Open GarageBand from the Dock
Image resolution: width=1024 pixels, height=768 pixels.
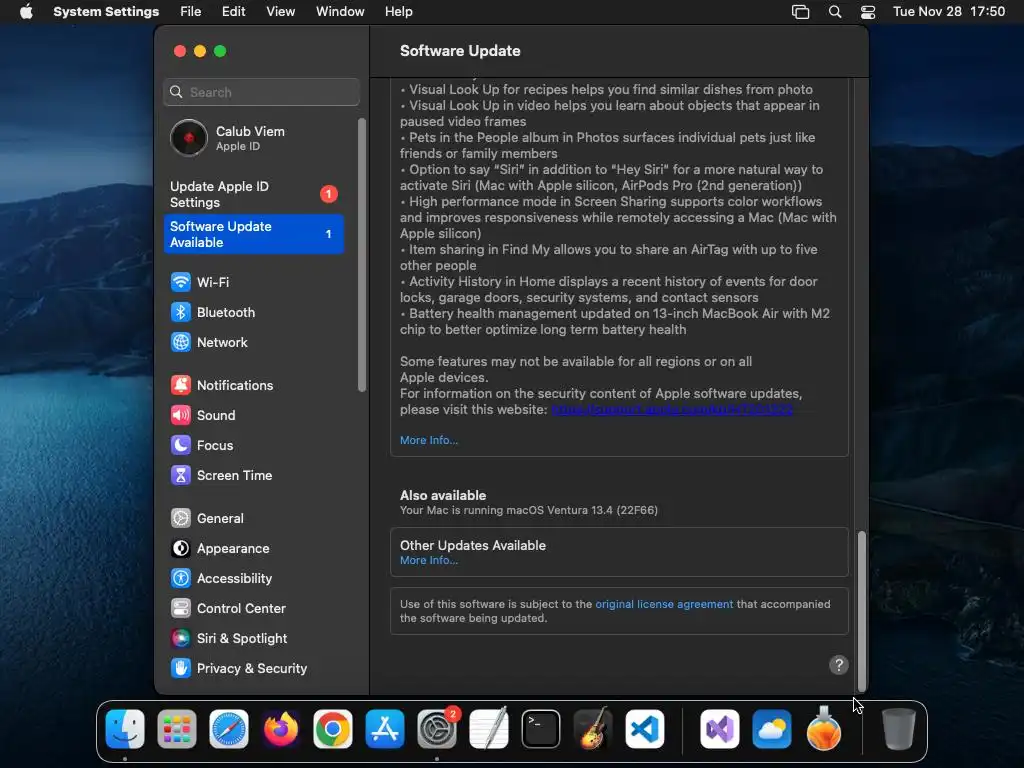click(x=592, y=729)
